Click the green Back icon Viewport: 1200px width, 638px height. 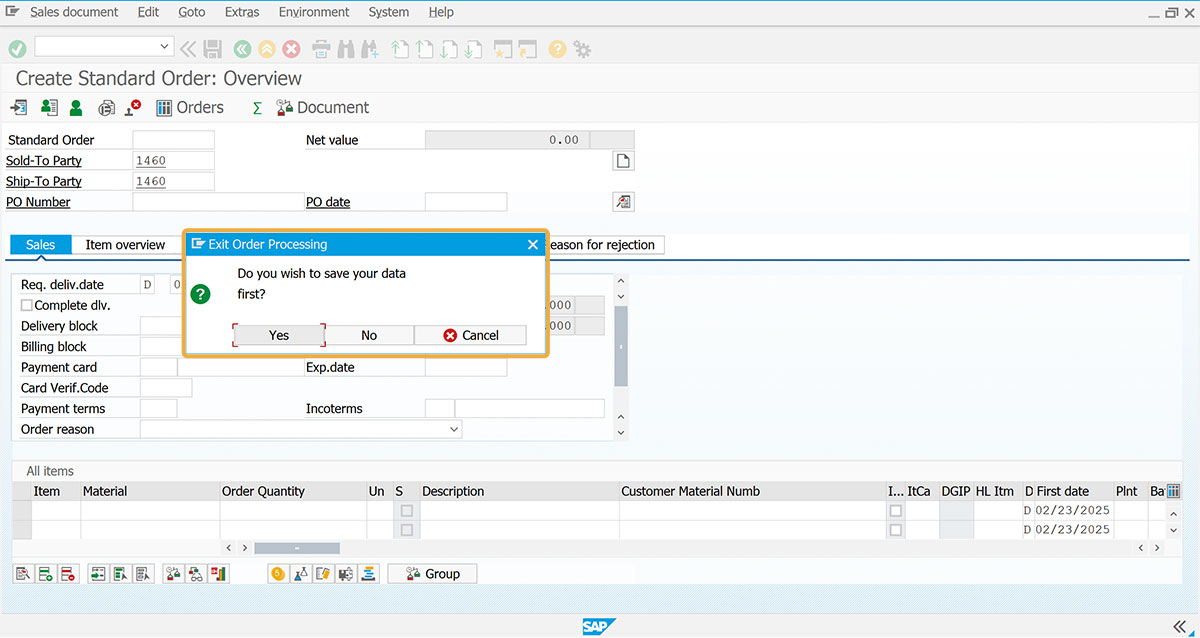(x=242, y=48)
